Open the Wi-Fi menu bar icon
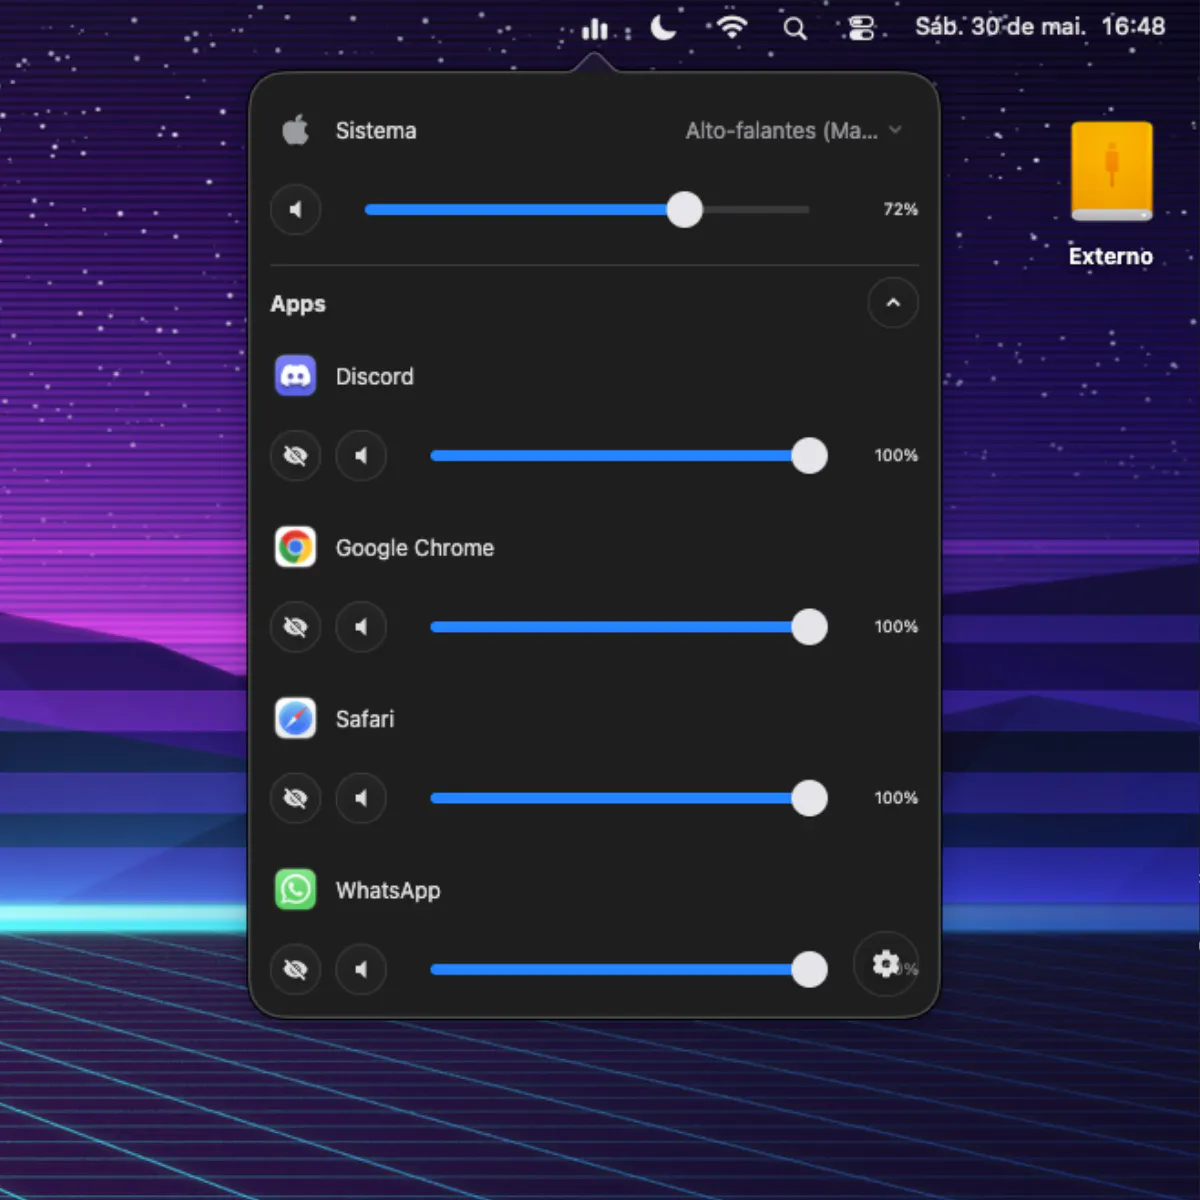 (x=732, y=28)
